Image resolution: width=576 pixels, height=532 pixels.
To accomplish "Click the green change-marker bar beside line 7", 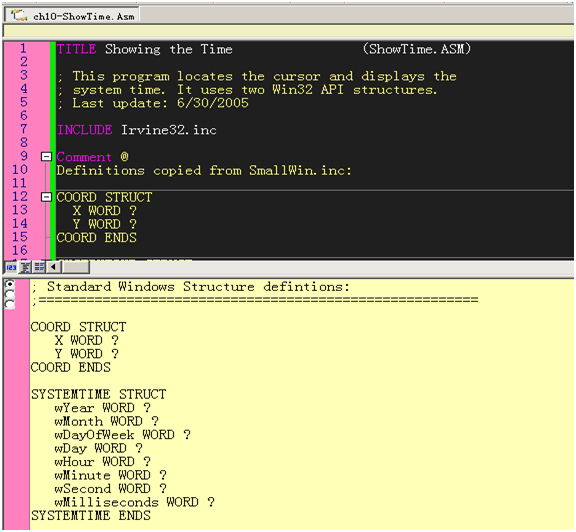I will (53, 130).
